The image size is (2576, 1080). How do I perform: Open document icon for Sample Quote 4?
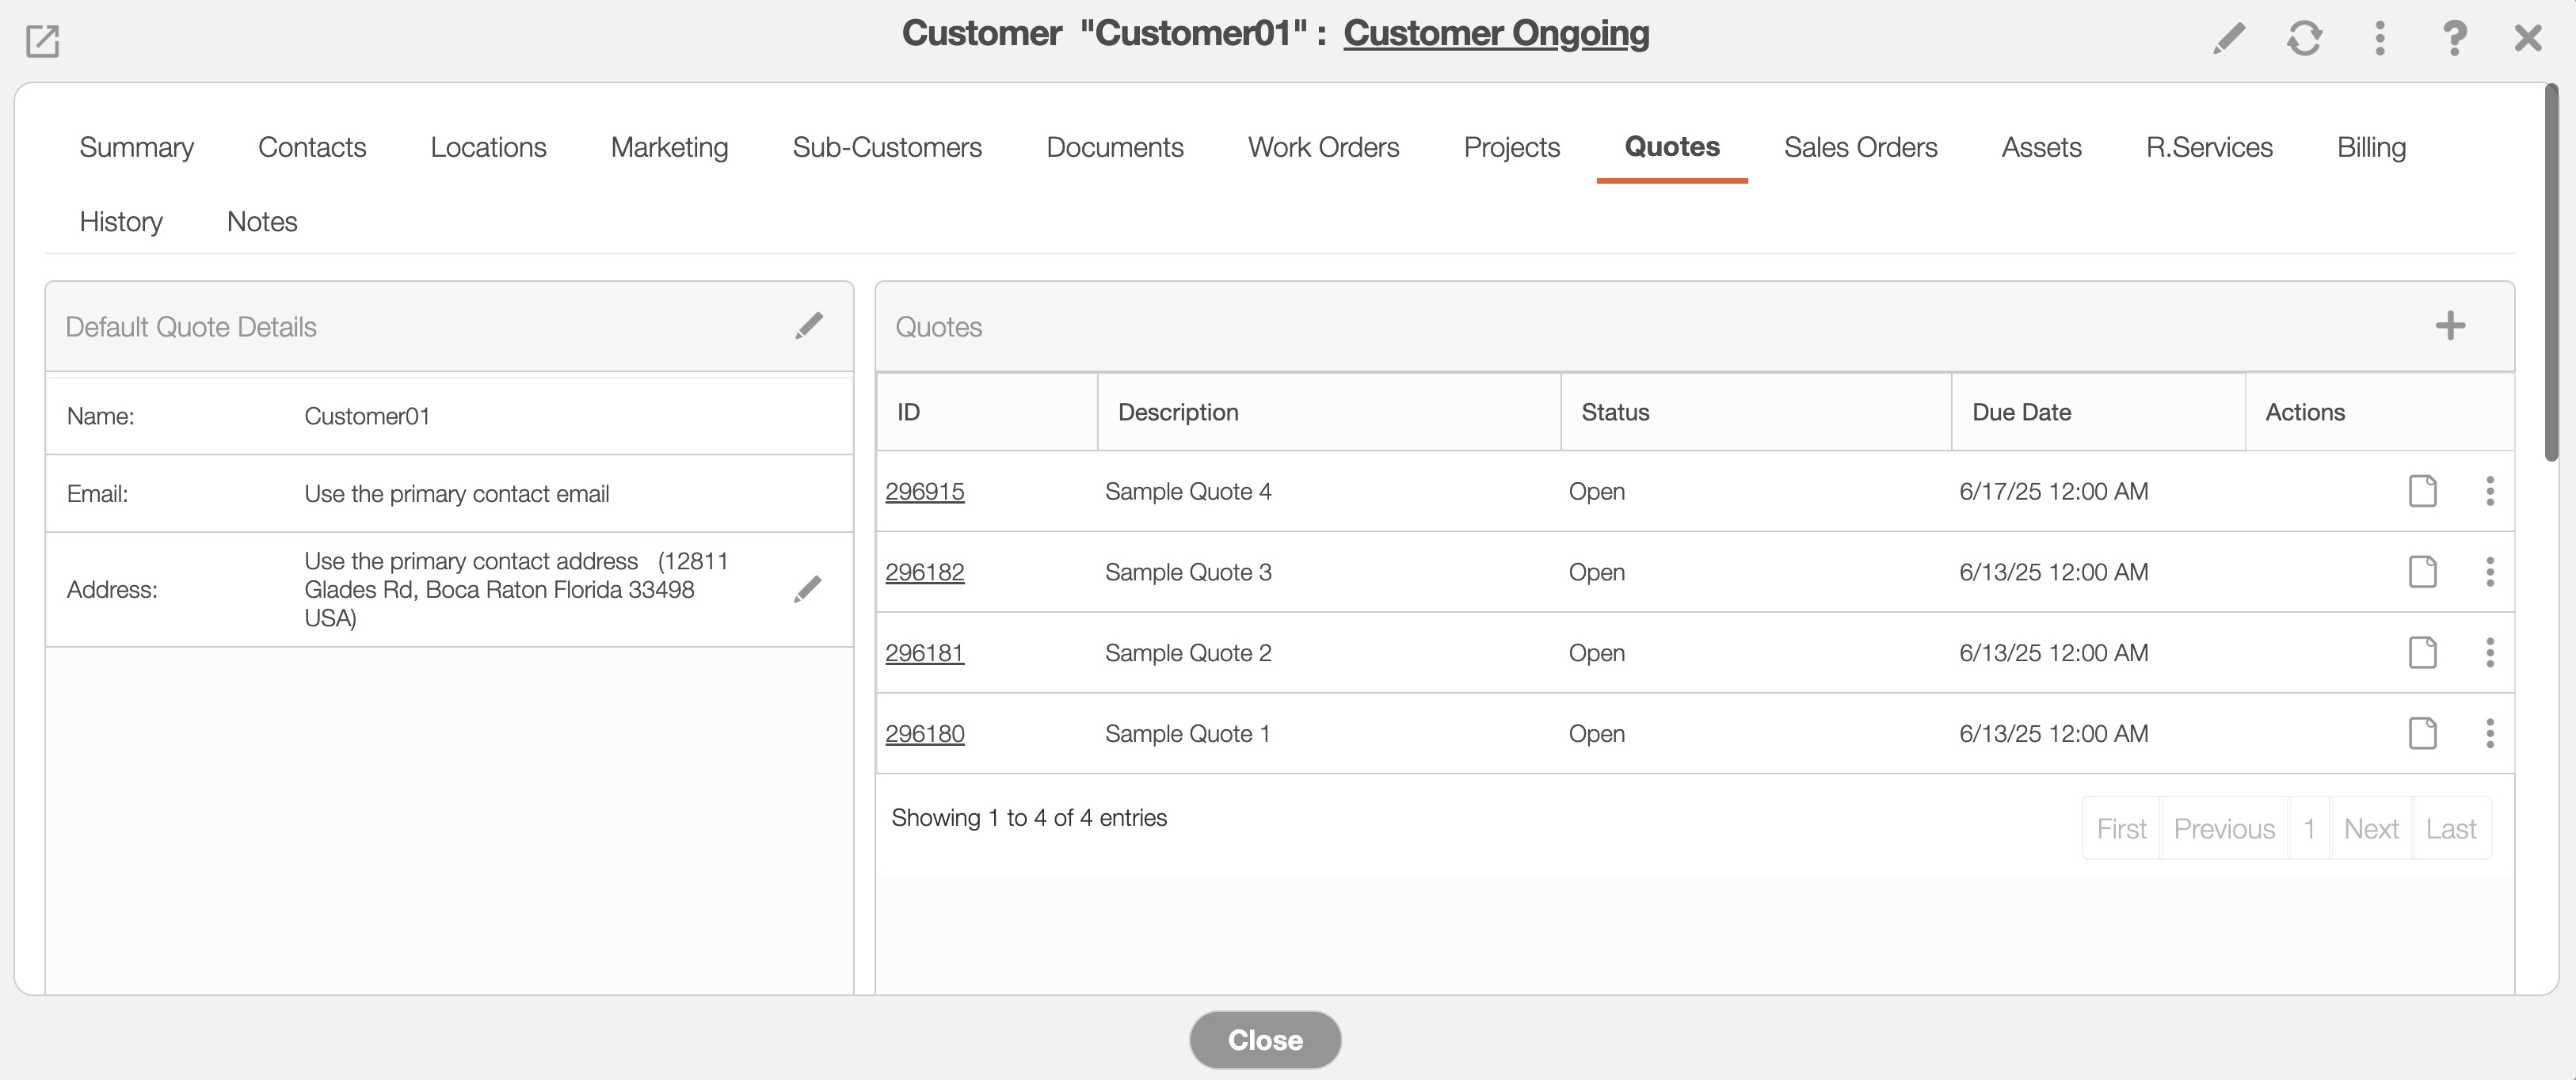click(2422, 491)
